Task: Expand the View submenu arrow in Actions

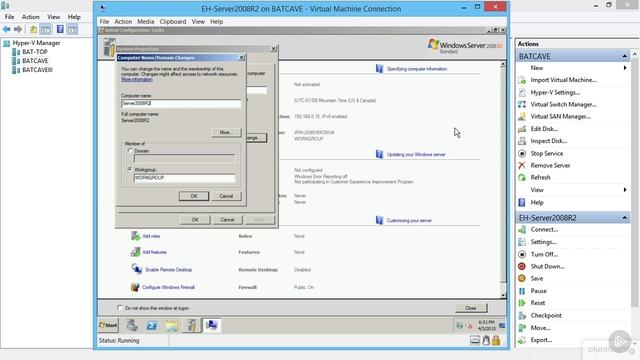Action: [625, 190]
